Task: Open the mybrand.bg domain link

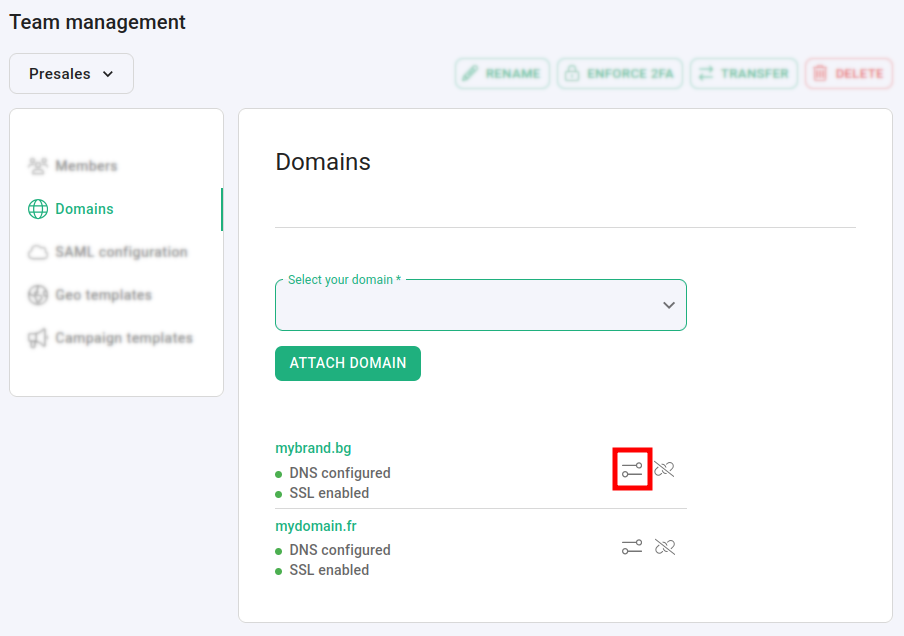Action: [x=313, y=448]
